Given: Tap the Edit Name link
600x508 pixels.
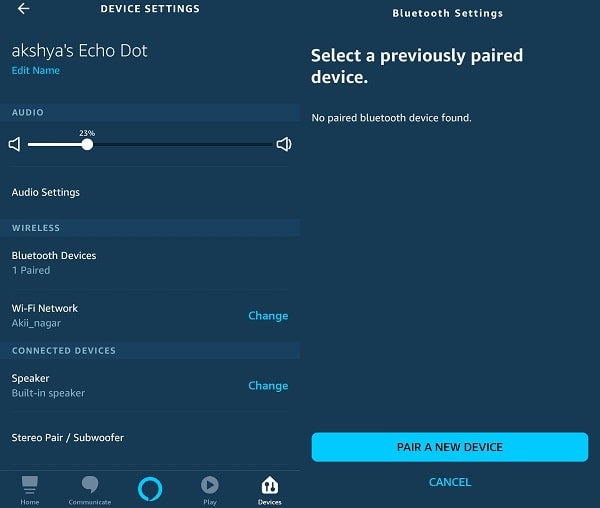Looking at the screenshot, I should pos(36,70).
